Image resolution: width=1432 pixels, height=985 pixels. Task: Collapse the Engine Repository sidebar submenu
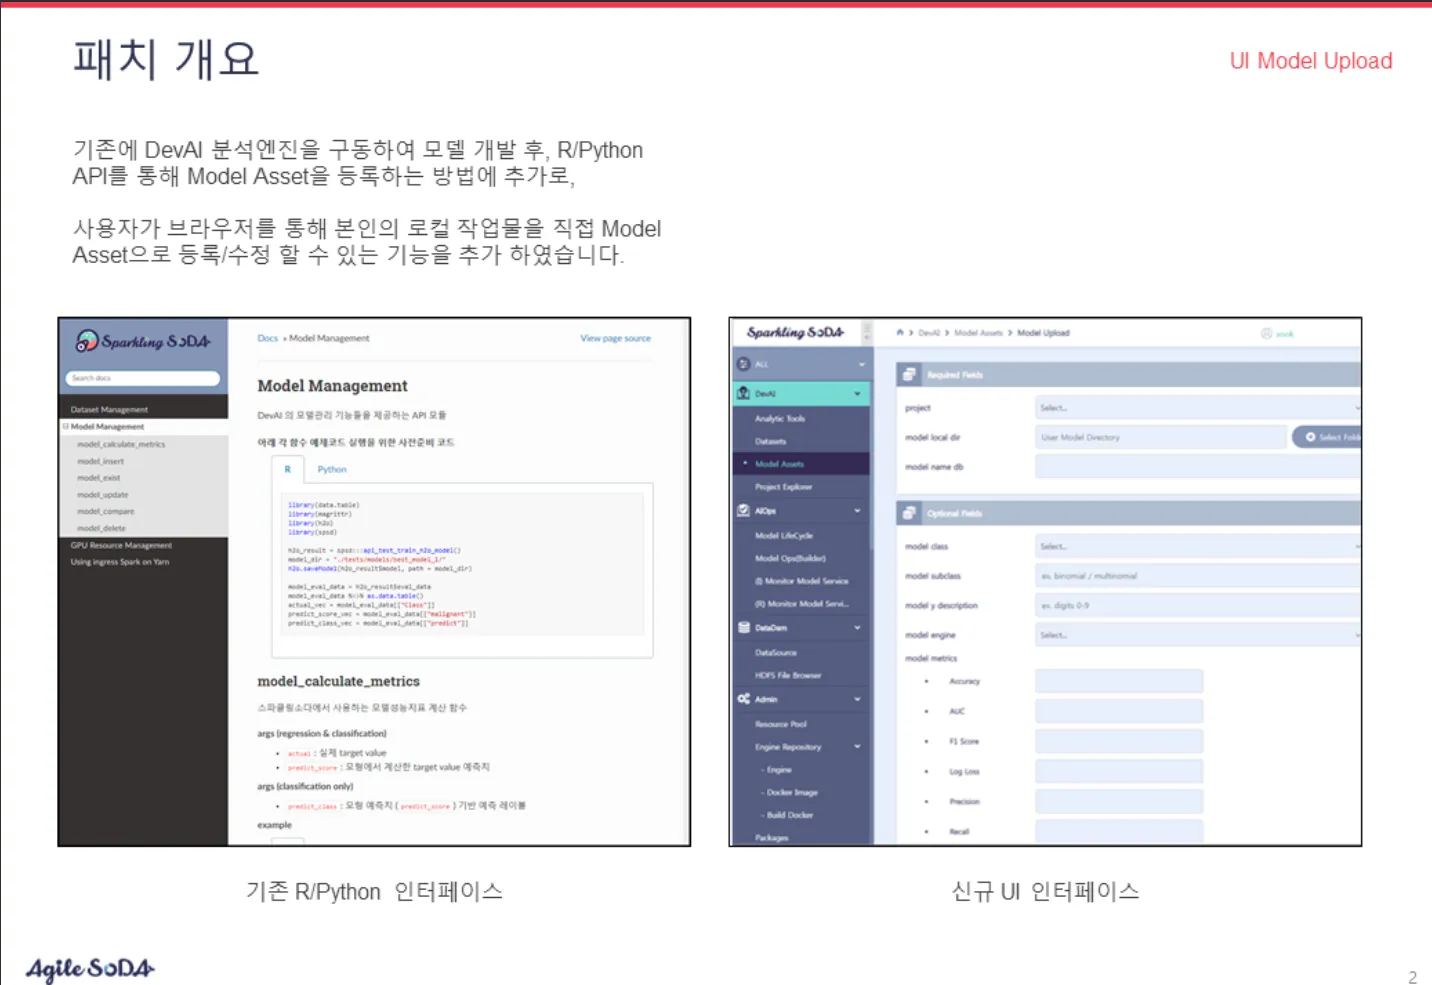click(x=857, y=747)
